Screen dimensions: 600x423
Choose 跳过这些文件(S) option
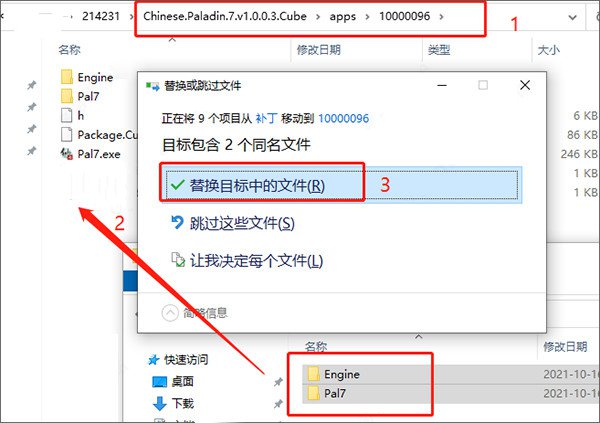(x=242, y=223)
